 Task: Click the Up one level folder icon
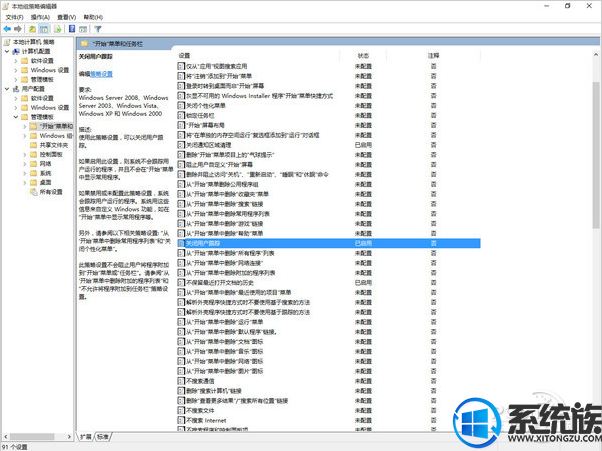click(x=33, y=29)
